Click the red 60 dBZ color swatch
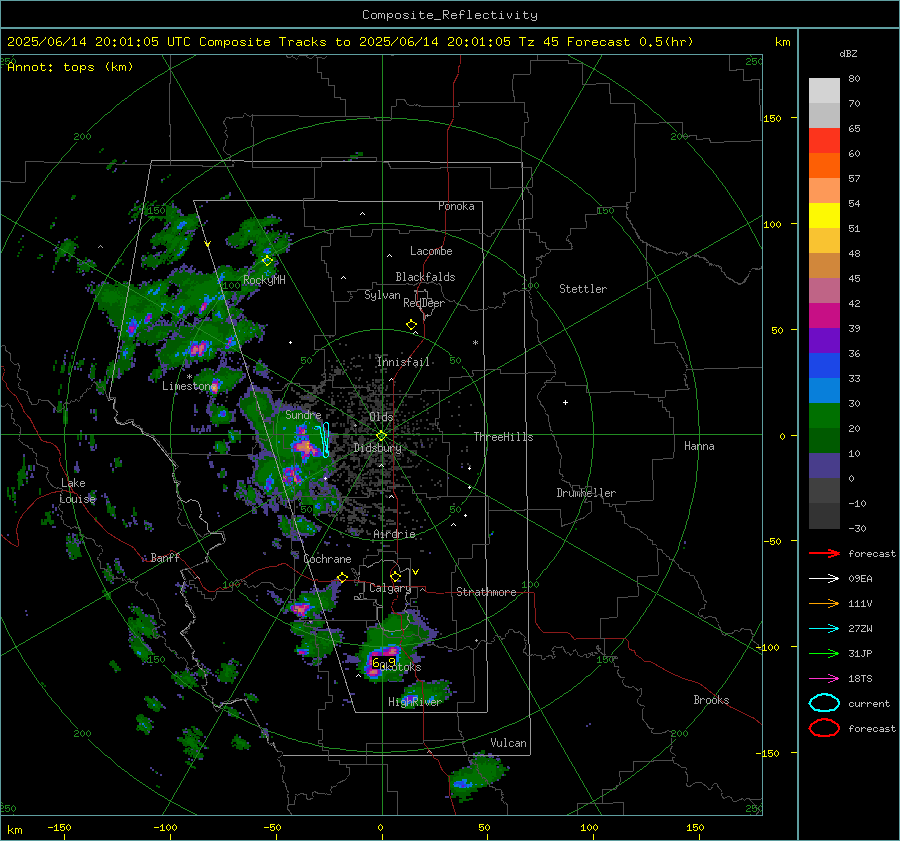 [x=824, y=141]
